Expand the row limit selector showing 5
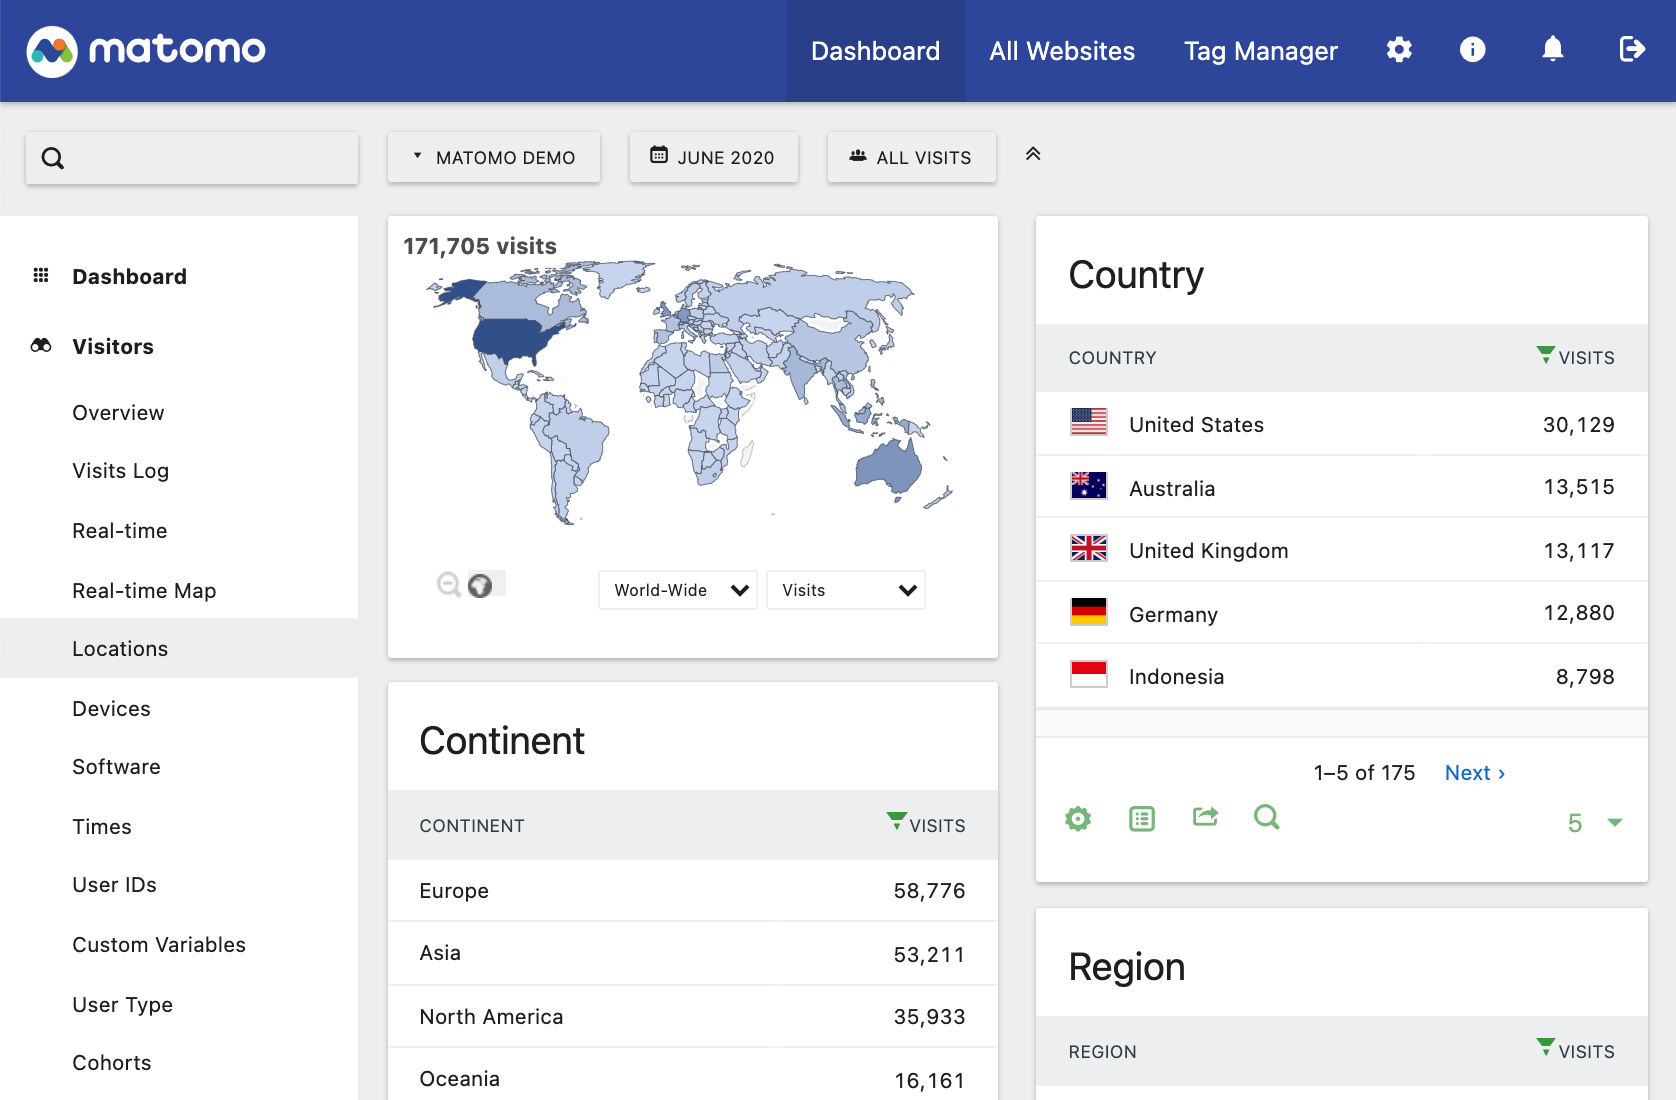 (x=1594, y=823)
